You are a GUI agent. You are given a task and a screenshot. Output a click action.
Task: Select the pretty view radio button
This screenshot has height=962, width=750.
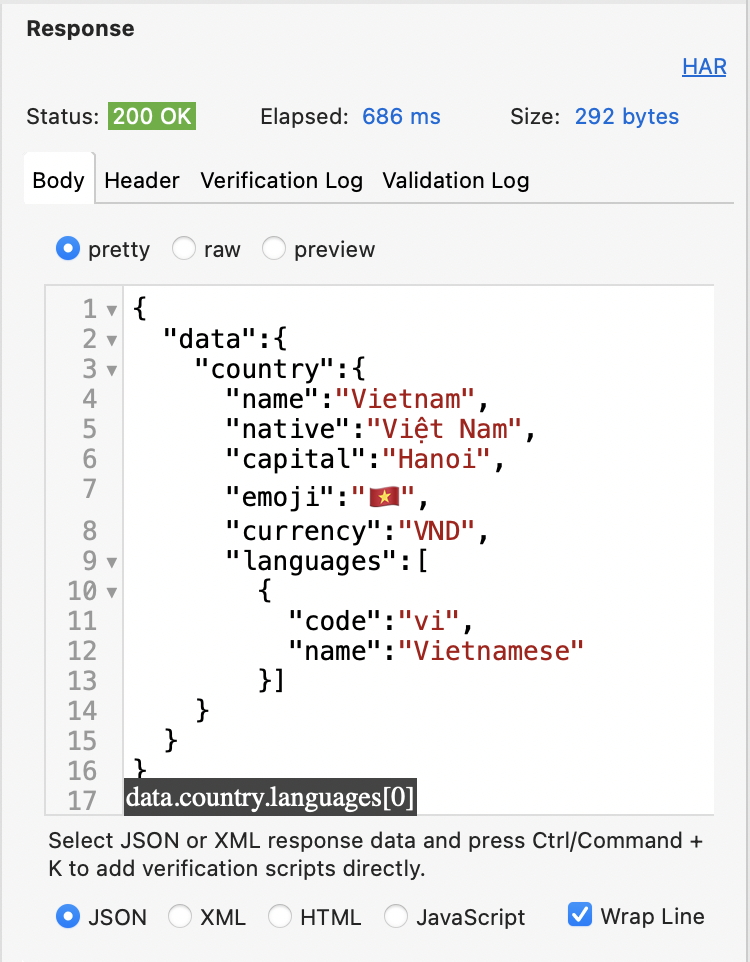pyautogui.click(x=68, y=249)
